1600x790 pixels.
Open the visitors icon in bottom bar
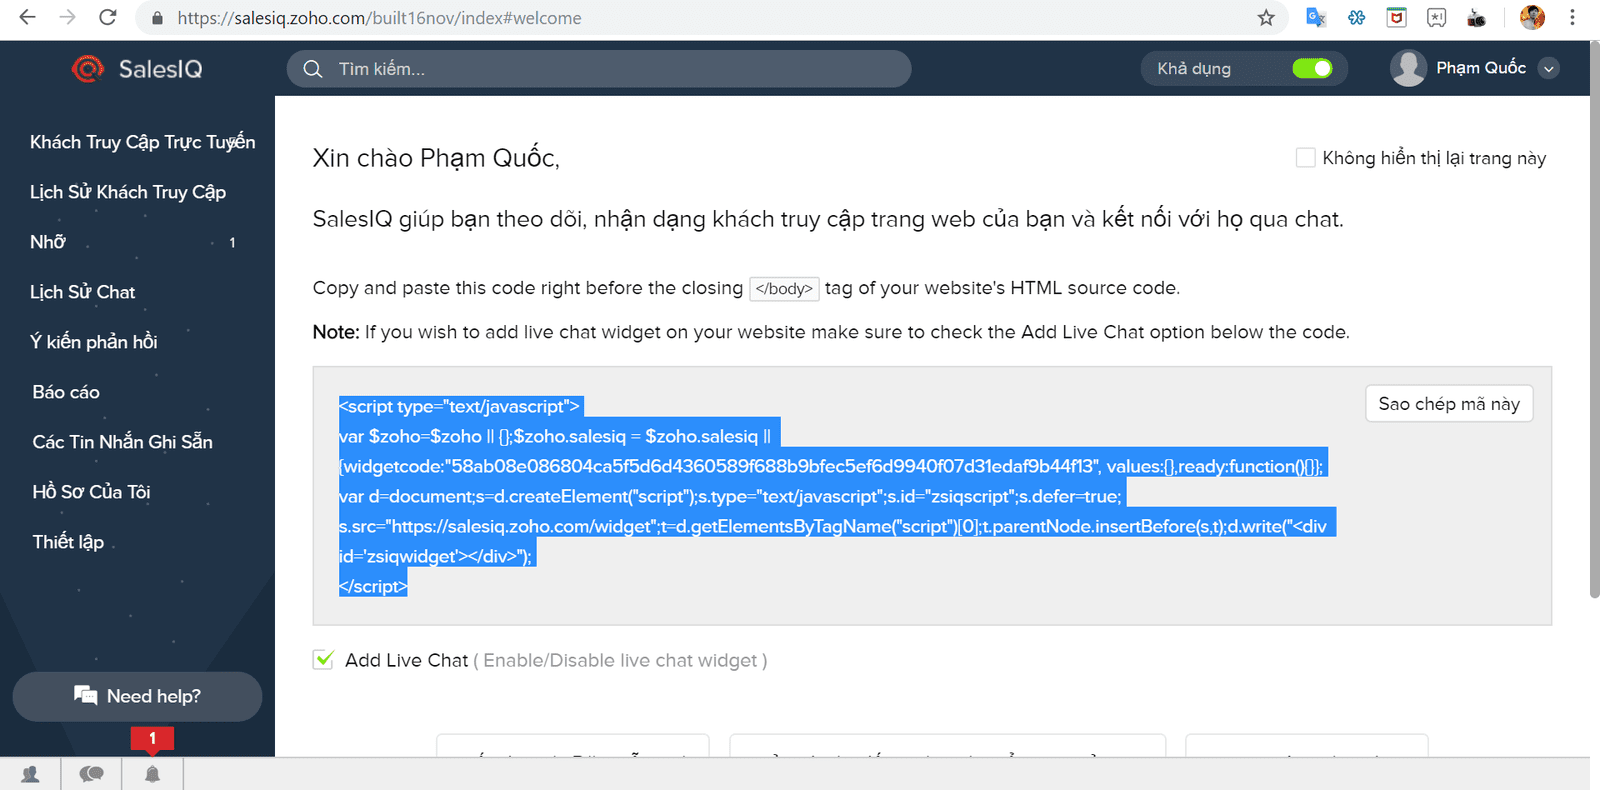pyautogui.click(x=30, y=774)
